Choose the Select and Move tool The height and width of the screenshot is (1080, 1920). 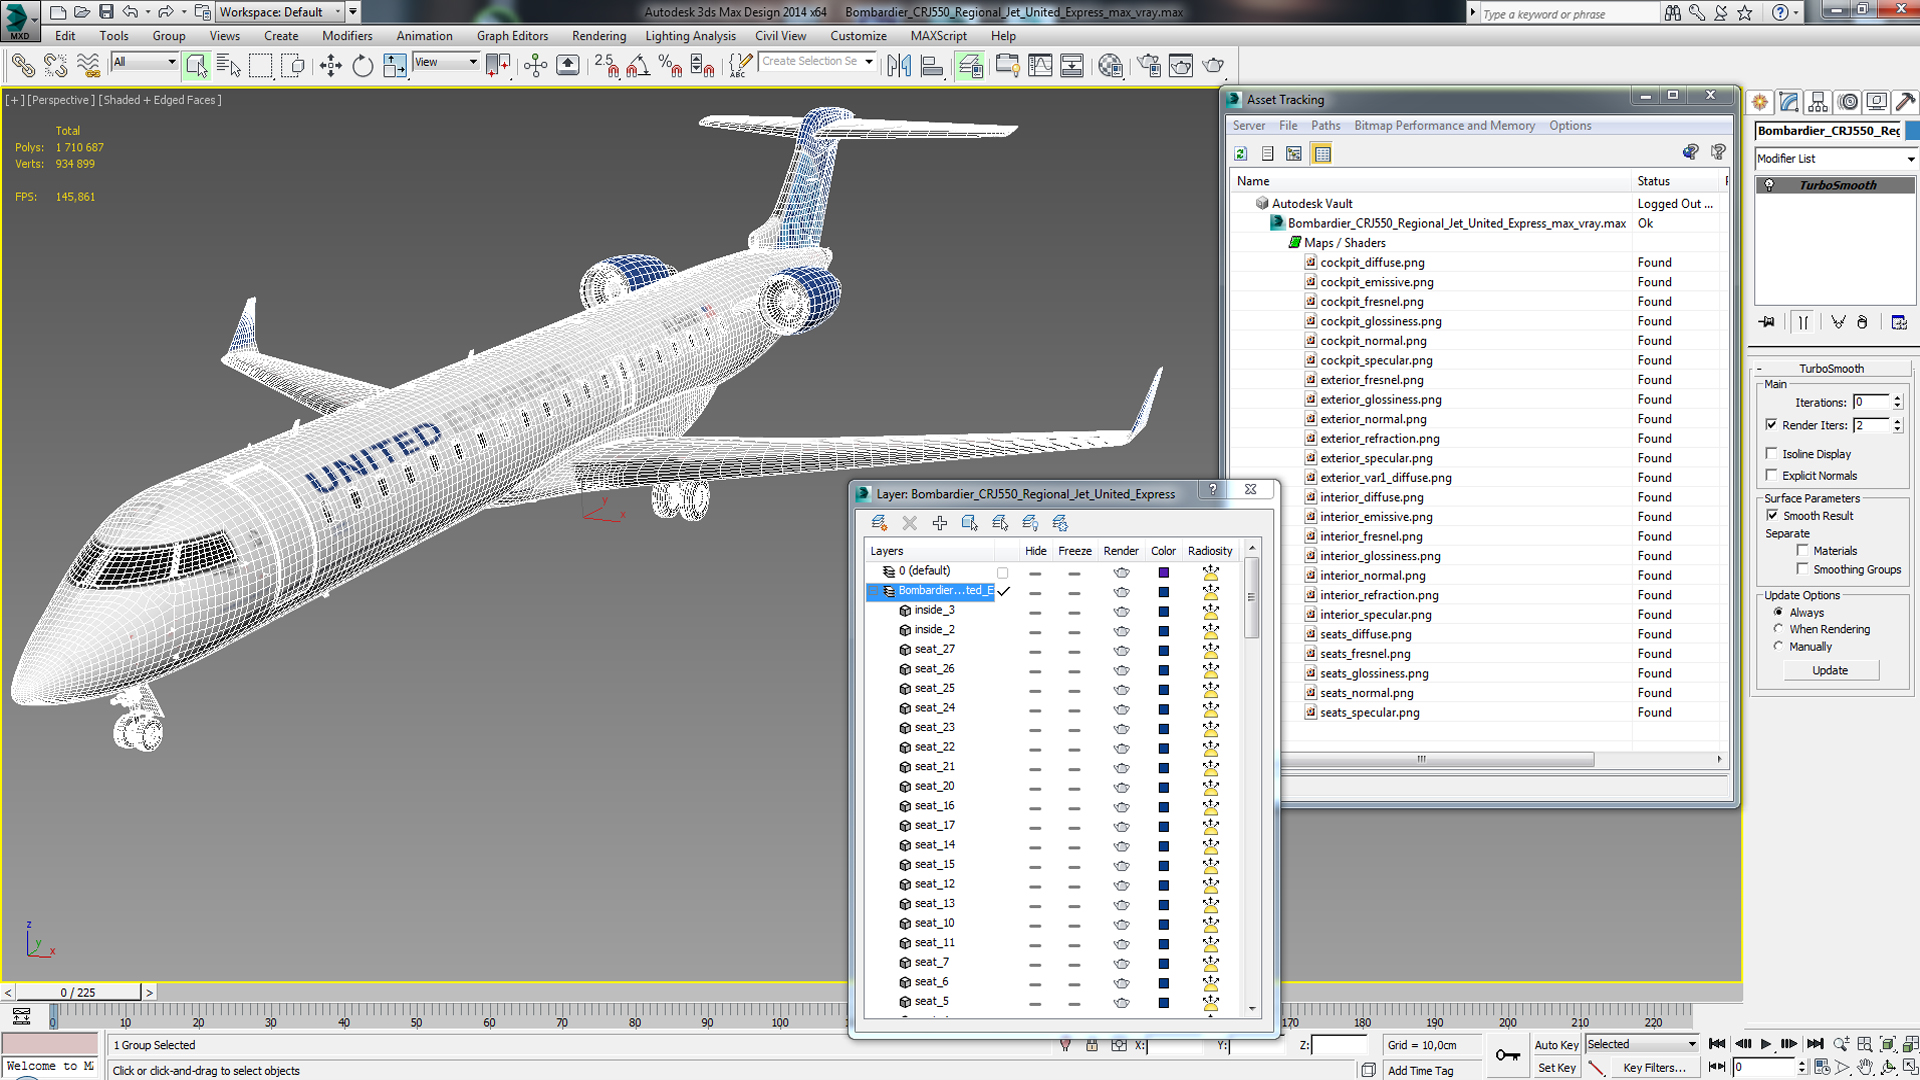(330, 66)
